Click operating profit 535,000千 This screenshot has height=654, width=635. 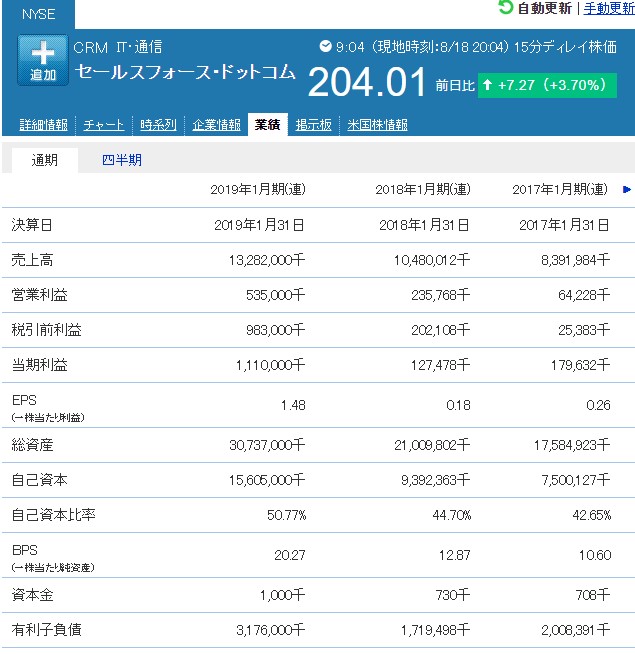[275, 295]
